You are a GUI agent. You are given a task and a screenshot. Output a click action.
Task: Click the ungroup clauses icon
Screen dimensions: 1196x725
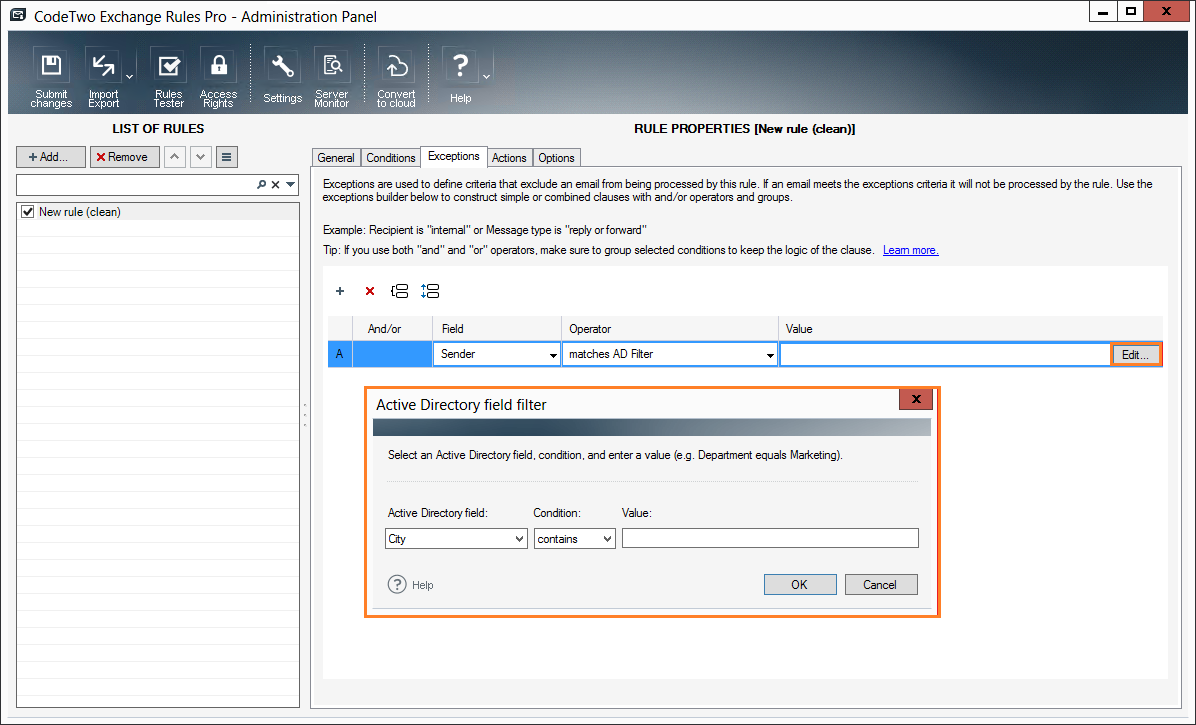click(x=430, y=291)
